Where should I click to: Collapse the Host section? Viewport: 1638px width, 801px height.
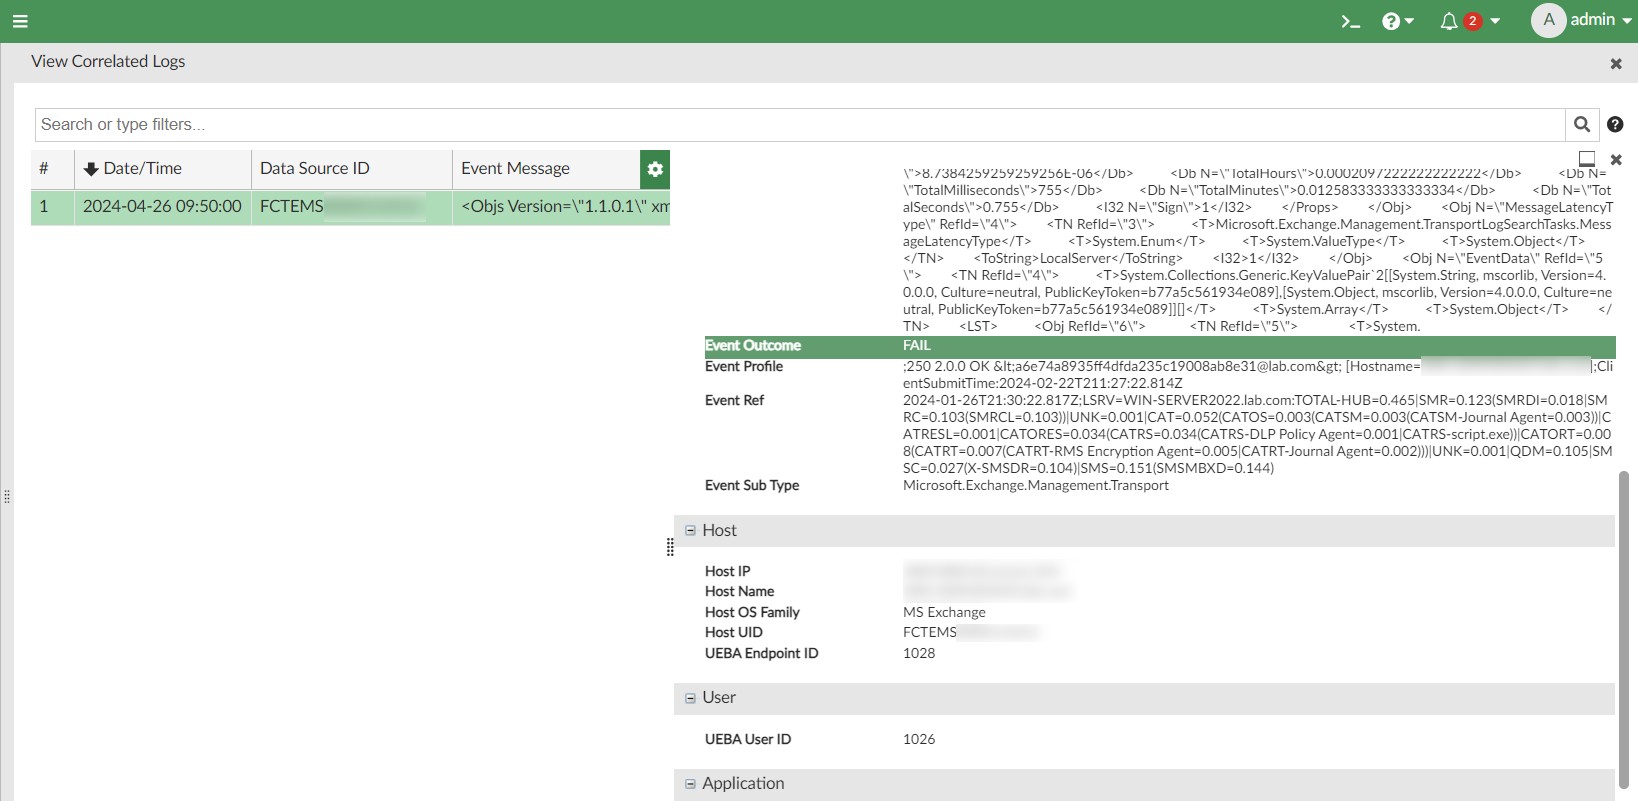690,531
